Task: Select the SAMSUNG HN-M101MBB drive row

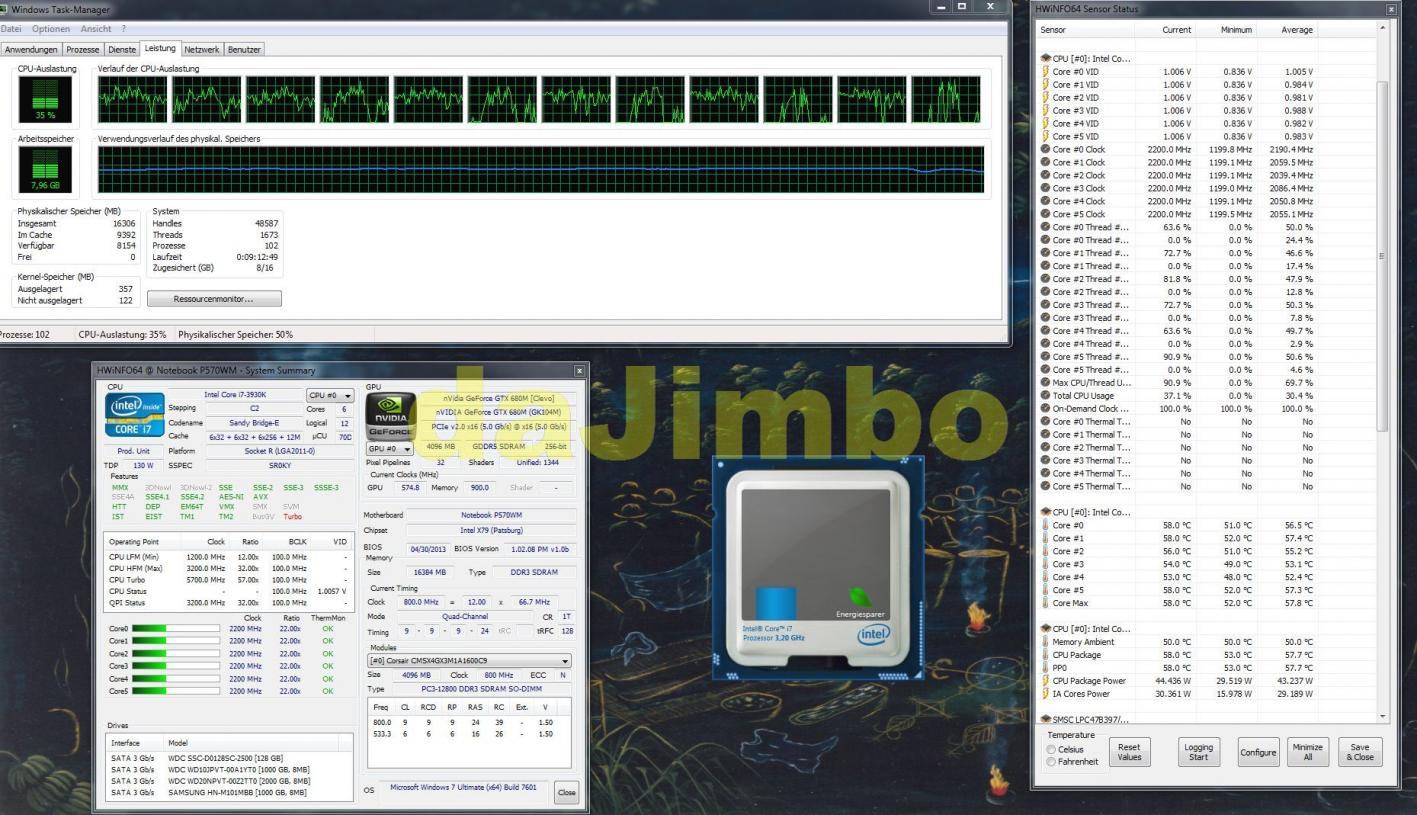Action: pyautogui.click(x=230, y=792)
